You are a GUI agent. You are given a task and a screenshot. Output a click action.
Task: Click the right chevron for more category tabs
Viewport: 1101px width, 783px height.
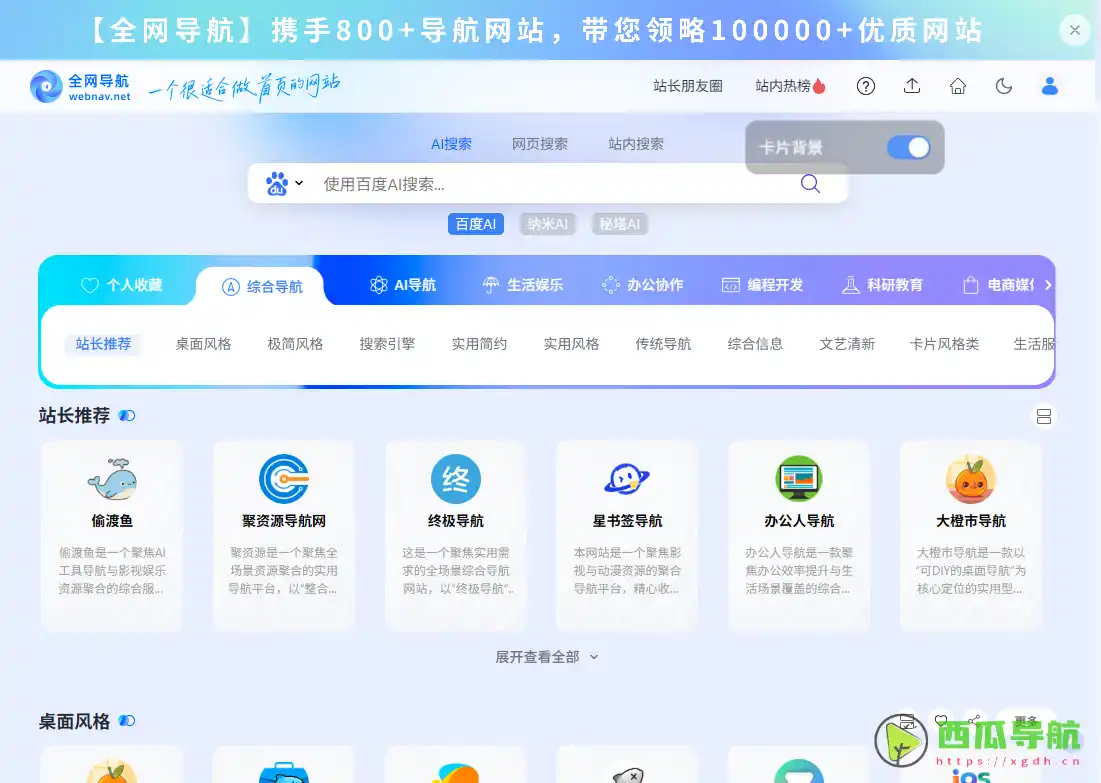pos(1048,284)
